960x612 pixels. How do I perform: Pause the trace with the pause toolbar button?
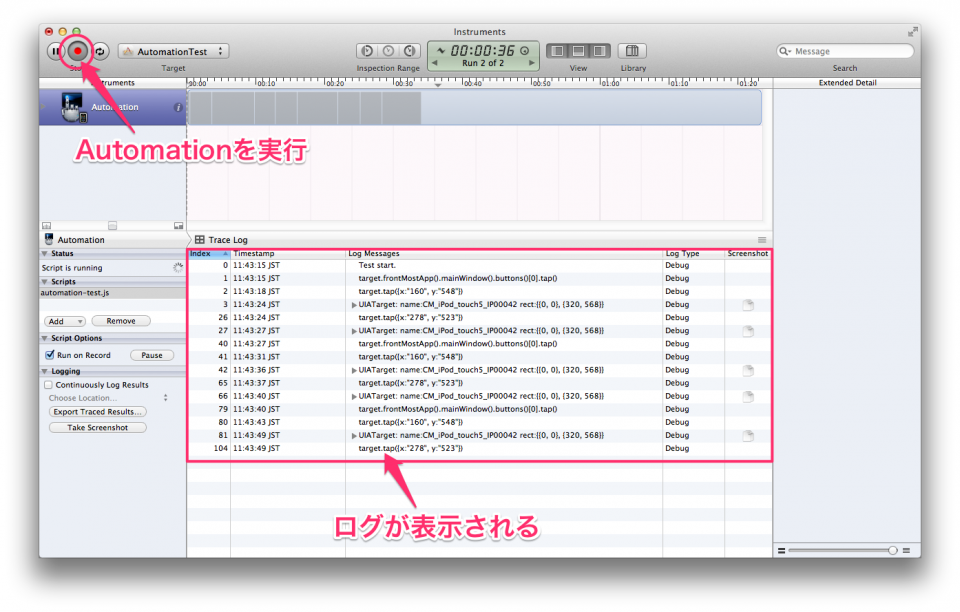pyautogui.click(x=56, y=51)
